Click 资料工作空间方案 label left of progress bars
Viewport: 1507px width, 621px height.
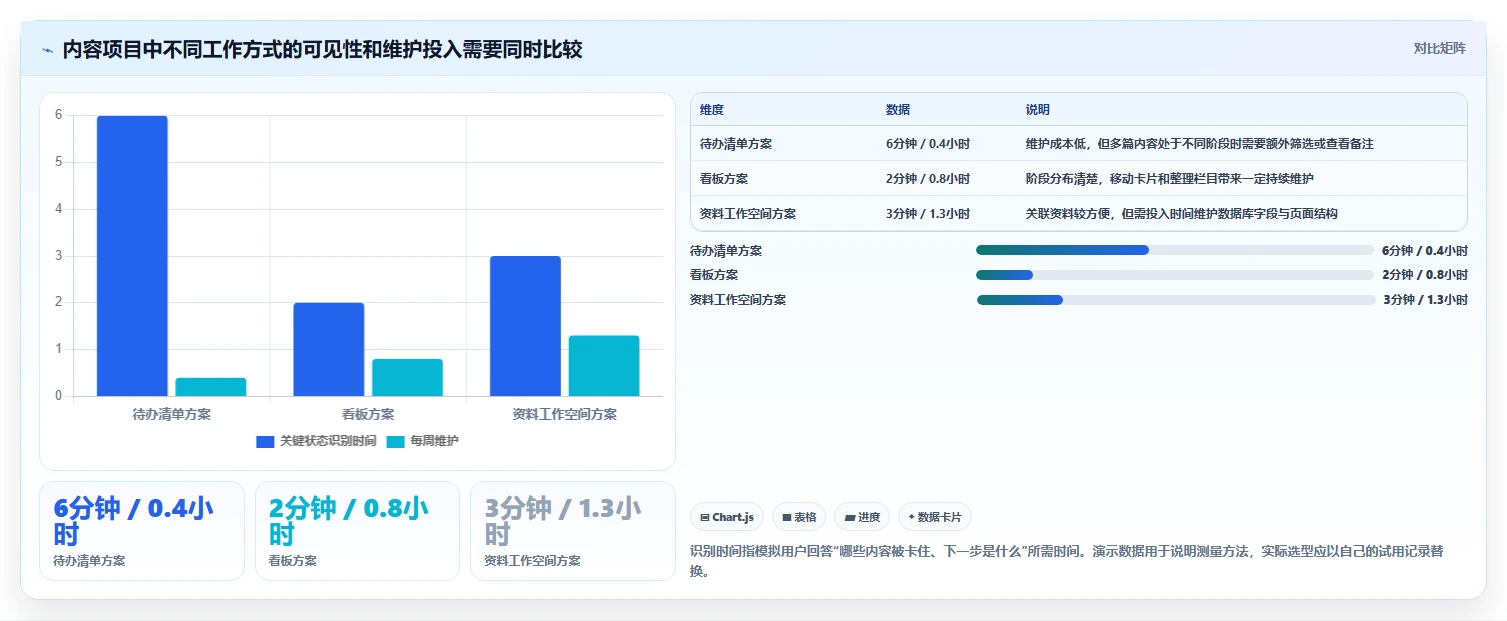pyautogui.click(x=738, y=300)
